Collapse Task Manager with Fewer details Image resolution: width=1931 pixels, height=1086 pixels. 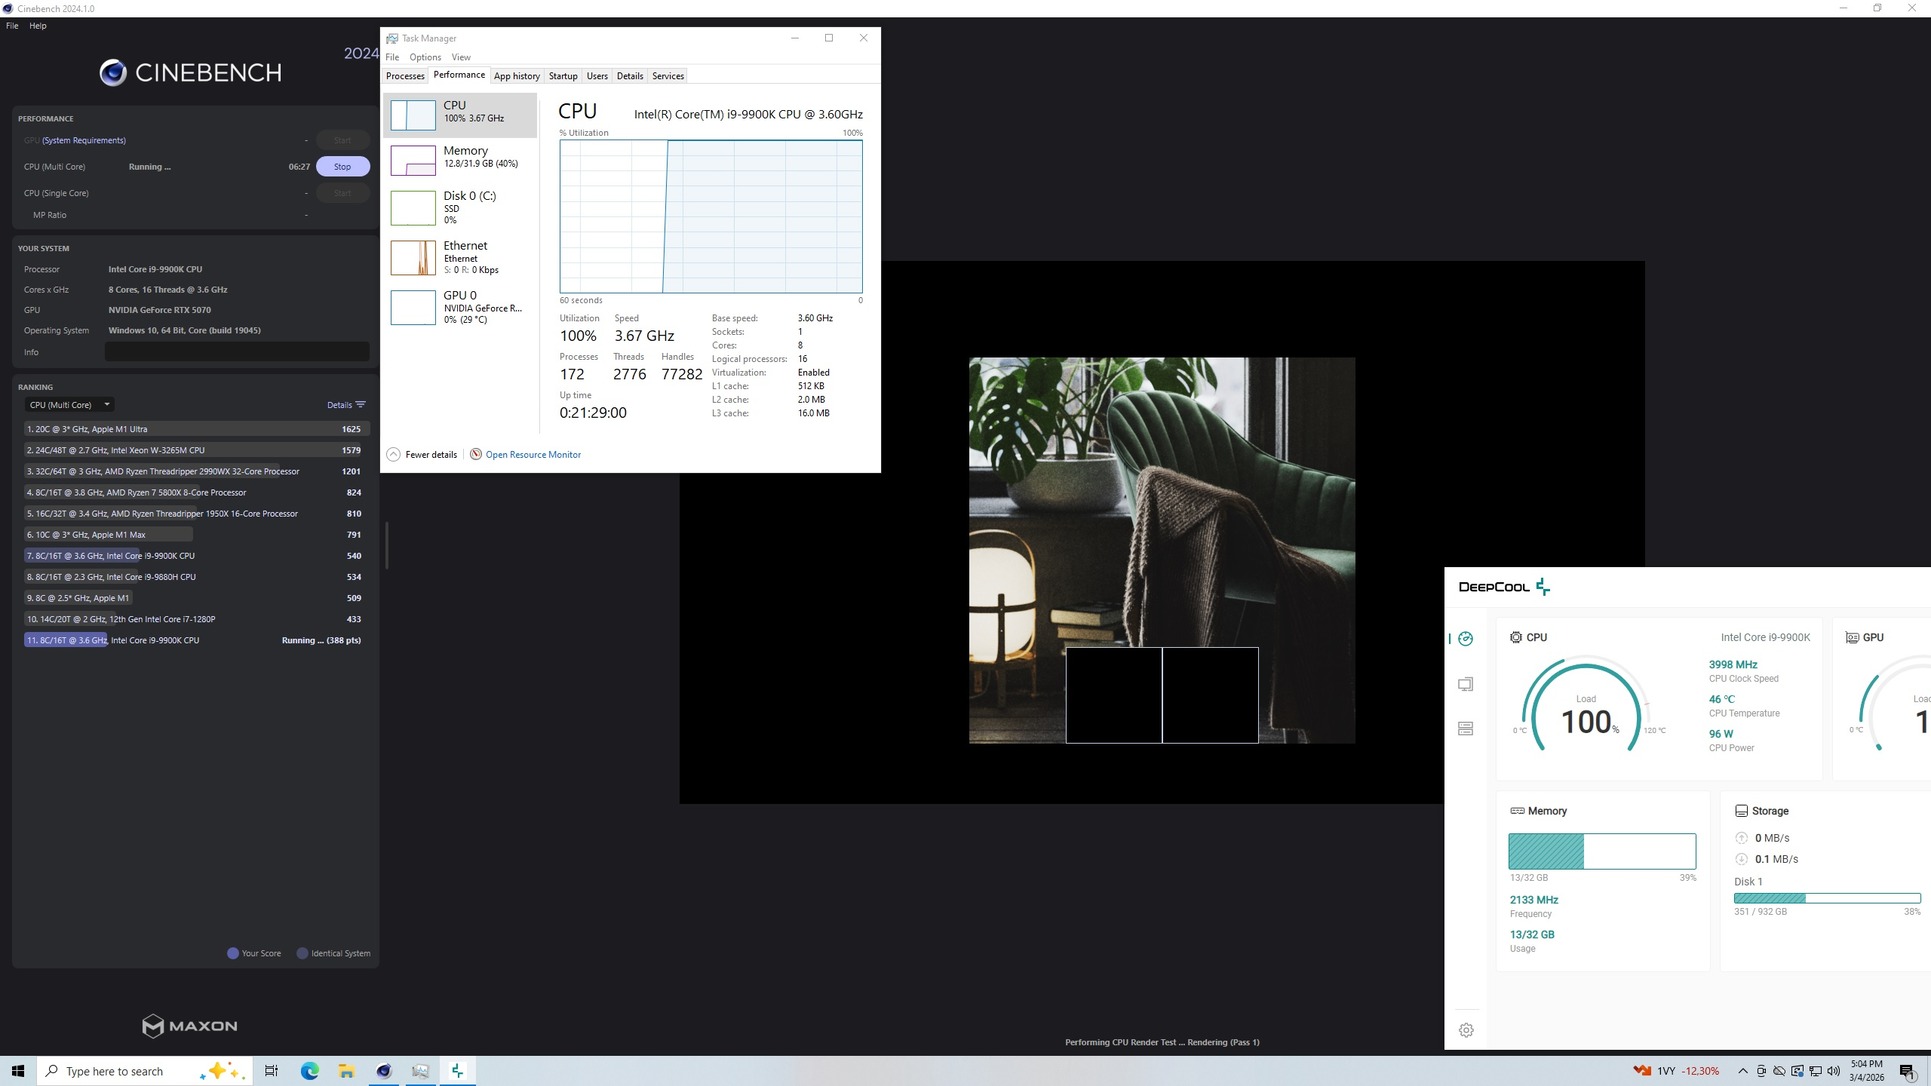click(x=421, y=454)
